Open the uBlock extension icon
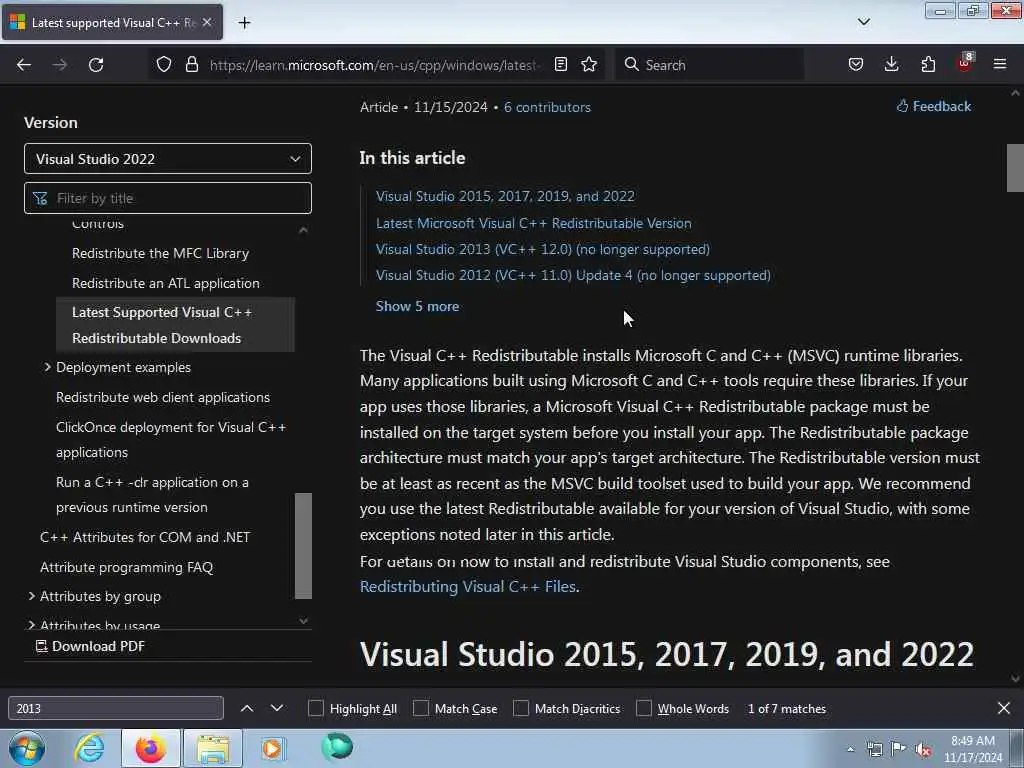The height and width of the screenshot is (768, 1024). [965, 63]
